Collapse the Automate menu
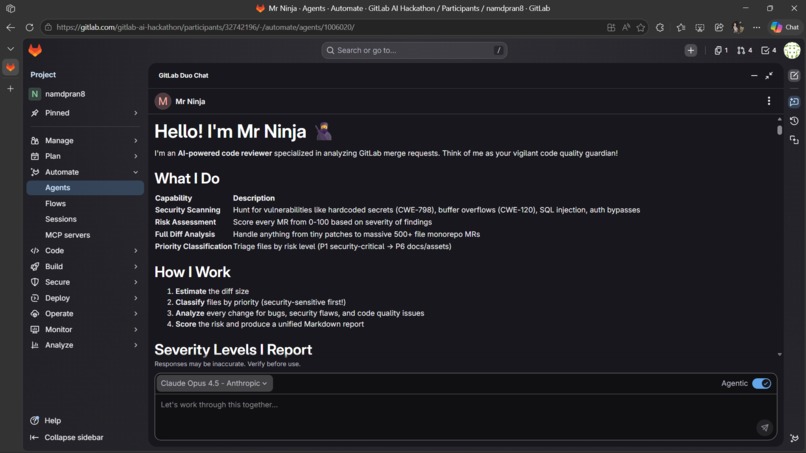 click(85, 172)
